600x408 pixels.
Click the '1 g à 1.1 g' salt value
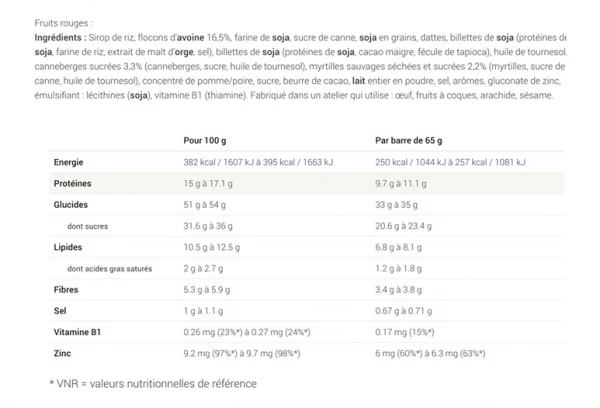203,311
